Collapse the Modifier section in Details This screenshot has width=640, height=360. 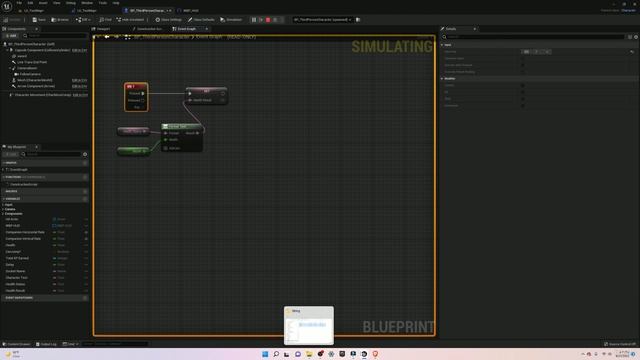pyautogui.click(x=442, y=78)
